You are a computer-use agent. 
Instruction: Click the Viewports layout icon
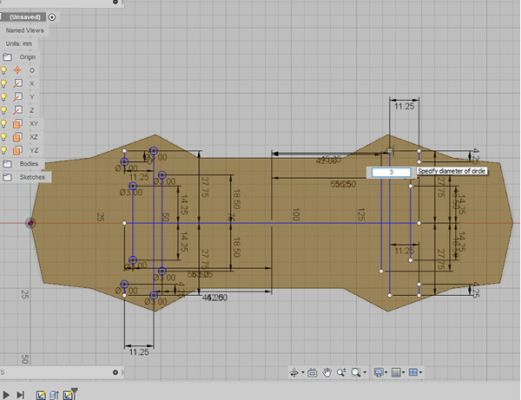click(x=413, y=372)
